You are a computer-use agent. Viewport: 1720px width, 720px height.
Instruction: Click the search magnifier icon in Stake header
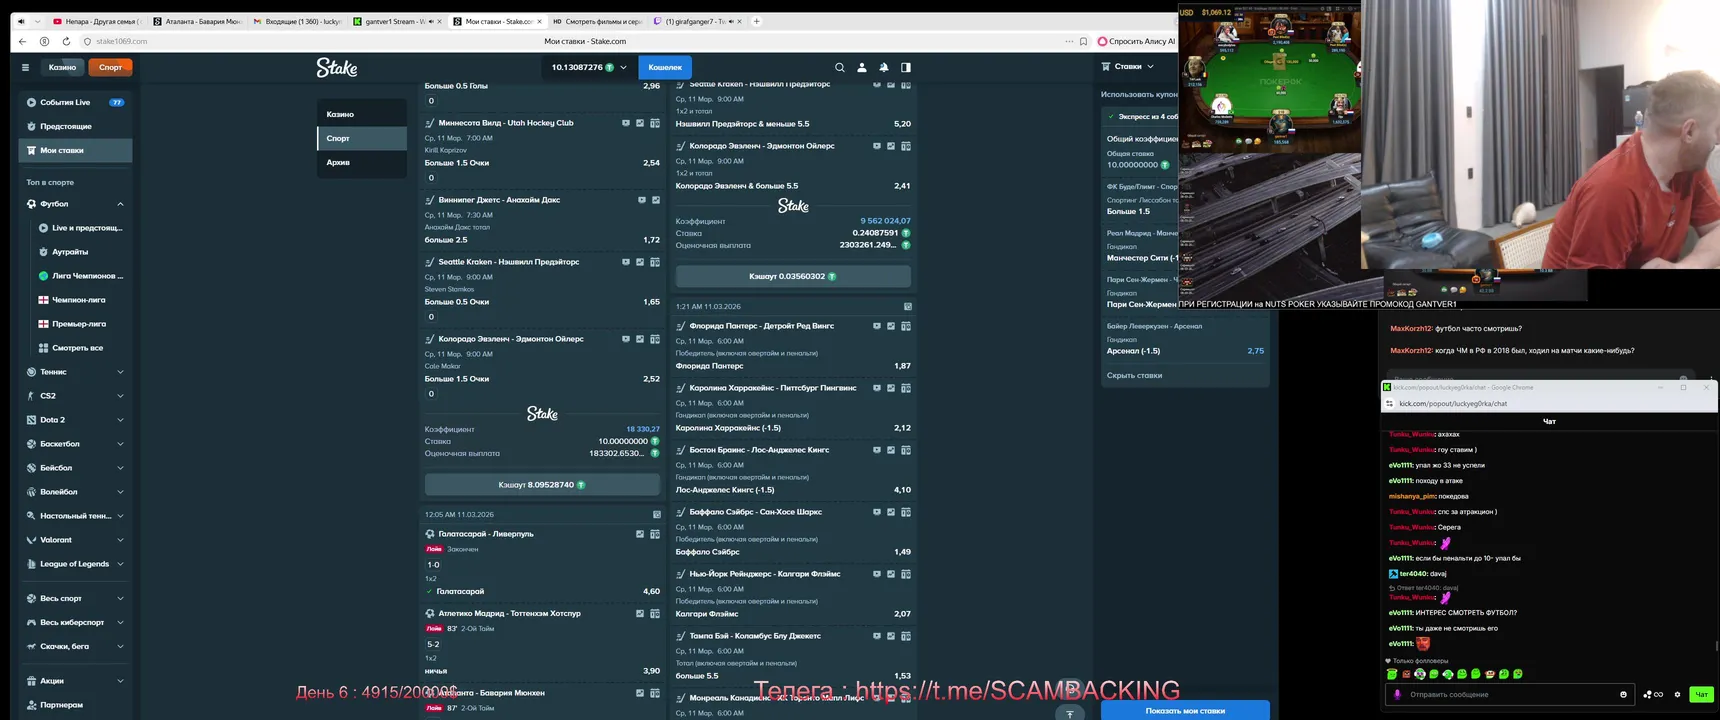840,67
